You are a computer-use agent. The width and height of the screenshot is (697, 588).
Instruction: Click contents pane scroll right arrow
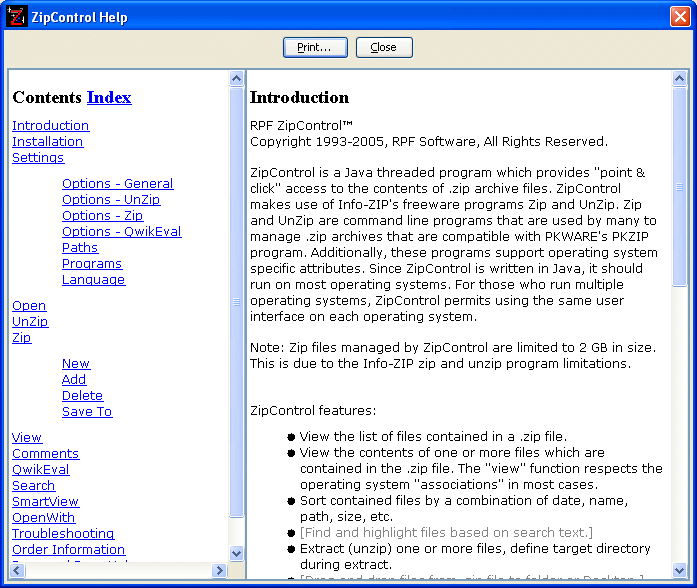coord(219,570)
